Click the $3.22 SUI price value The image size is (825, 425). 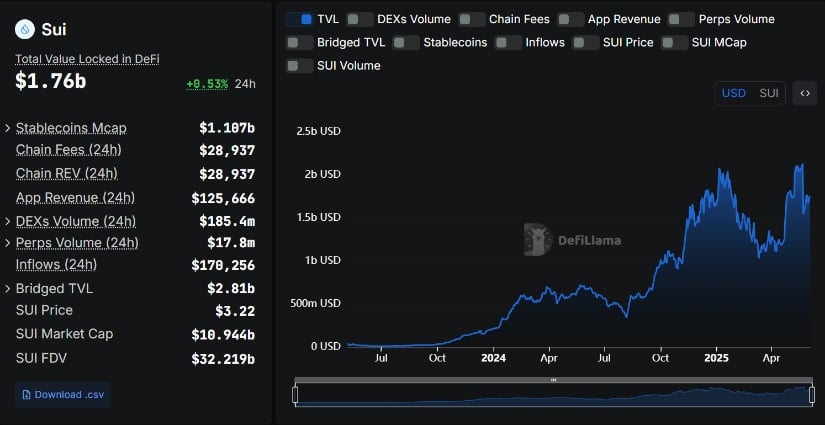[235, 311]
